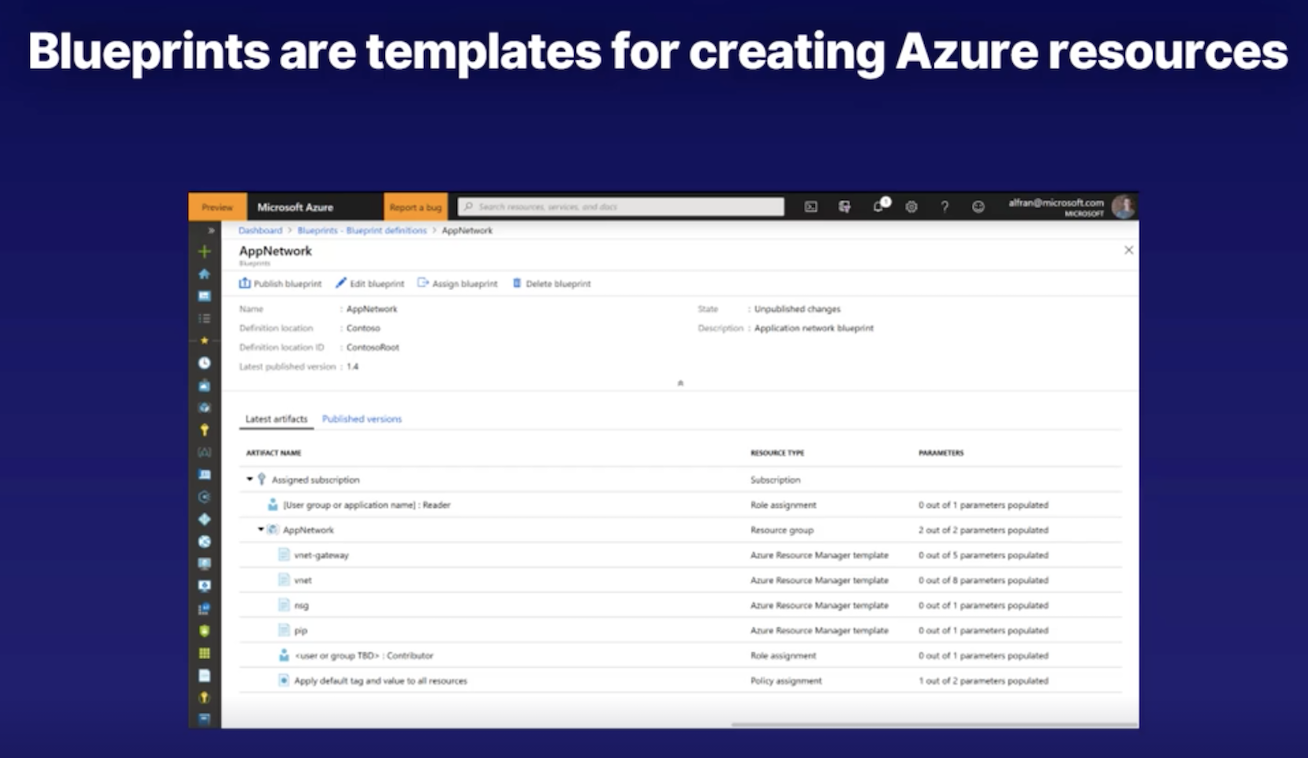The image size is (1308, 758).
Task: Click Publish blueprint button
Action: point(281,284)
